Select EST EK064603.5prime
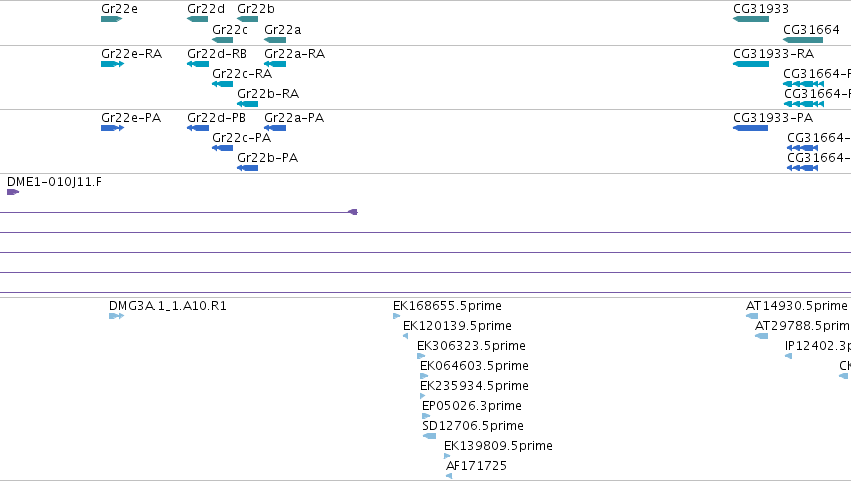Screen dimensions: 851x481 pos(474,366)
